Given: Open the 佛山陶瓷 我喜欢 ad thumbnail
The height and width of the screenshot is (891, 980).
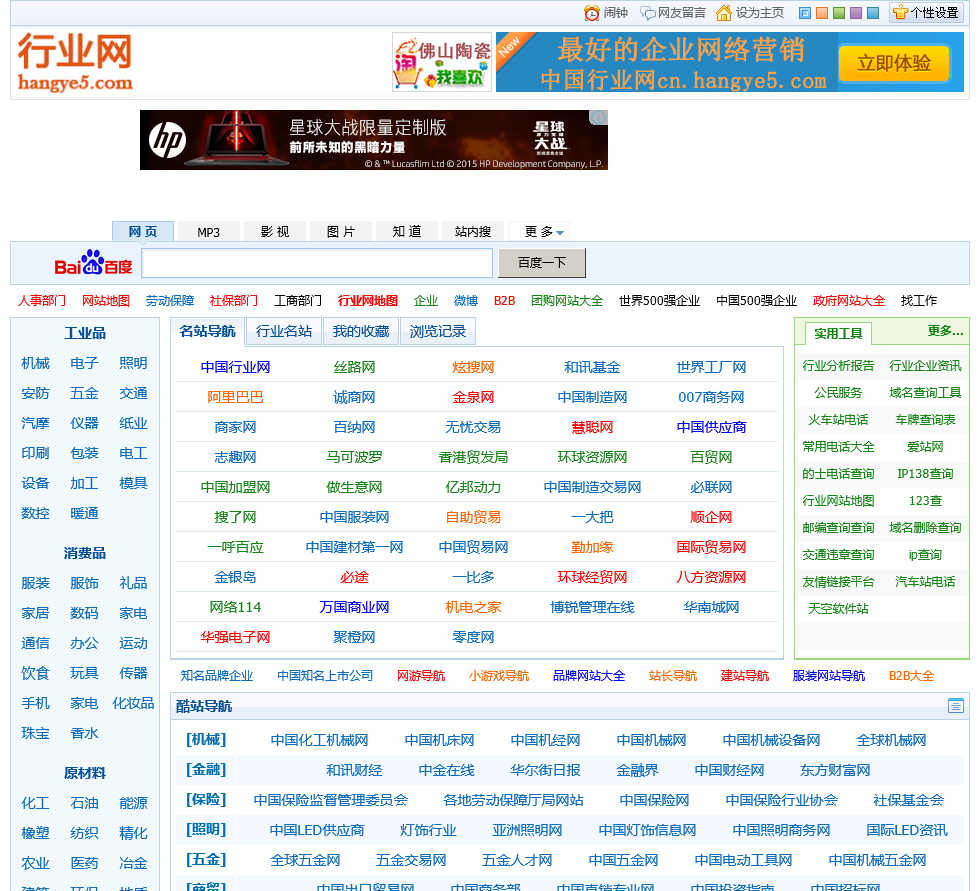Looking at the screenshot, I should click(442, 62).
